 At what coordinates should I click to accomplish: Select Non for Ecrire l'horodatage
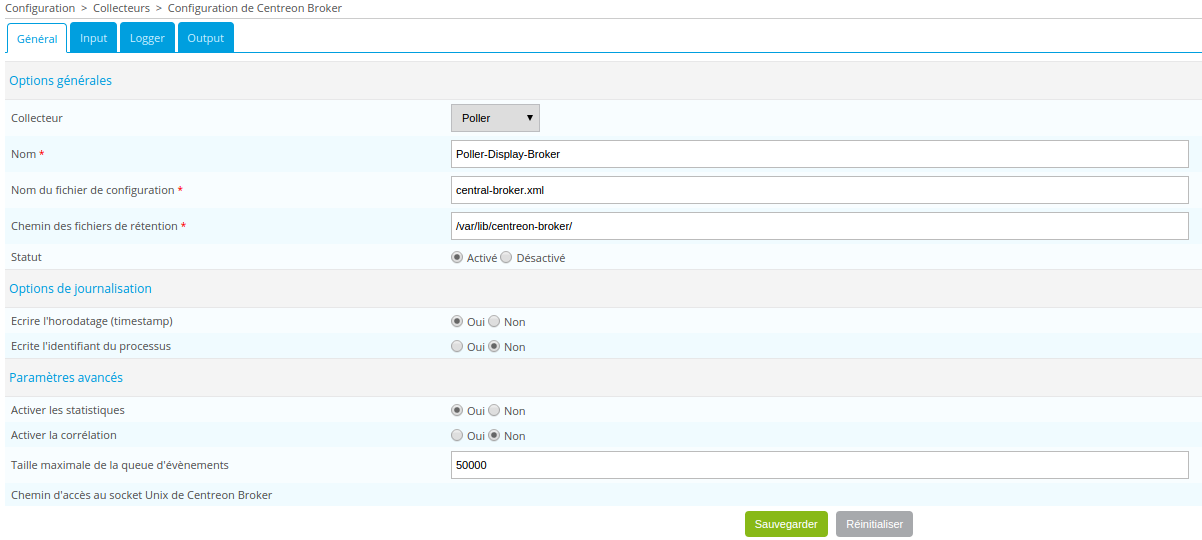coord(494,321)
